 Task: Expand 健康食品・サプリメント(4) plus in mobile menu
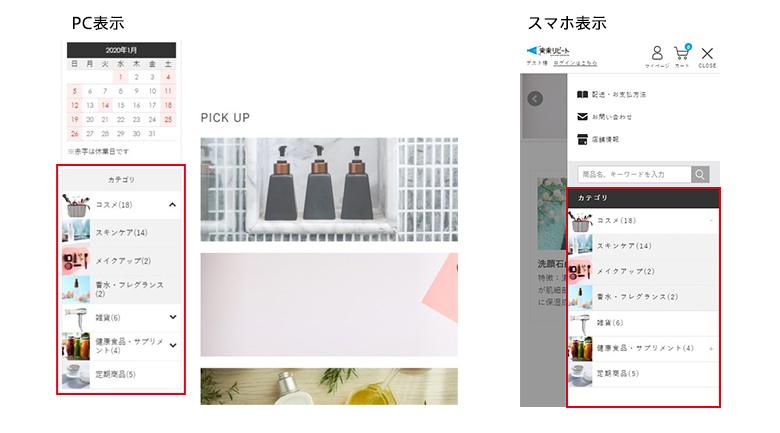(711, 348)
